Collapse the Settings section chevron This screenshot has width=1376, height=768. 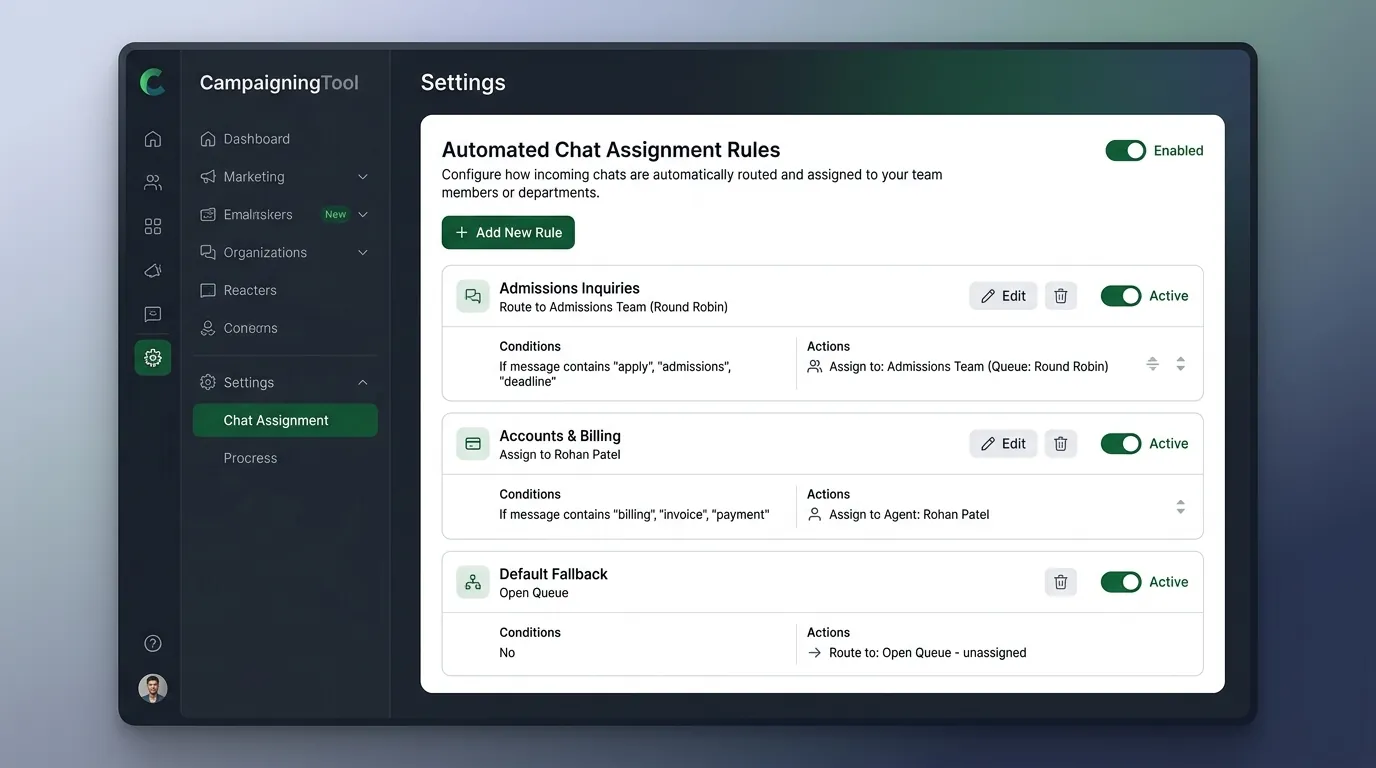pyautogui.click(x=363, y=383)
